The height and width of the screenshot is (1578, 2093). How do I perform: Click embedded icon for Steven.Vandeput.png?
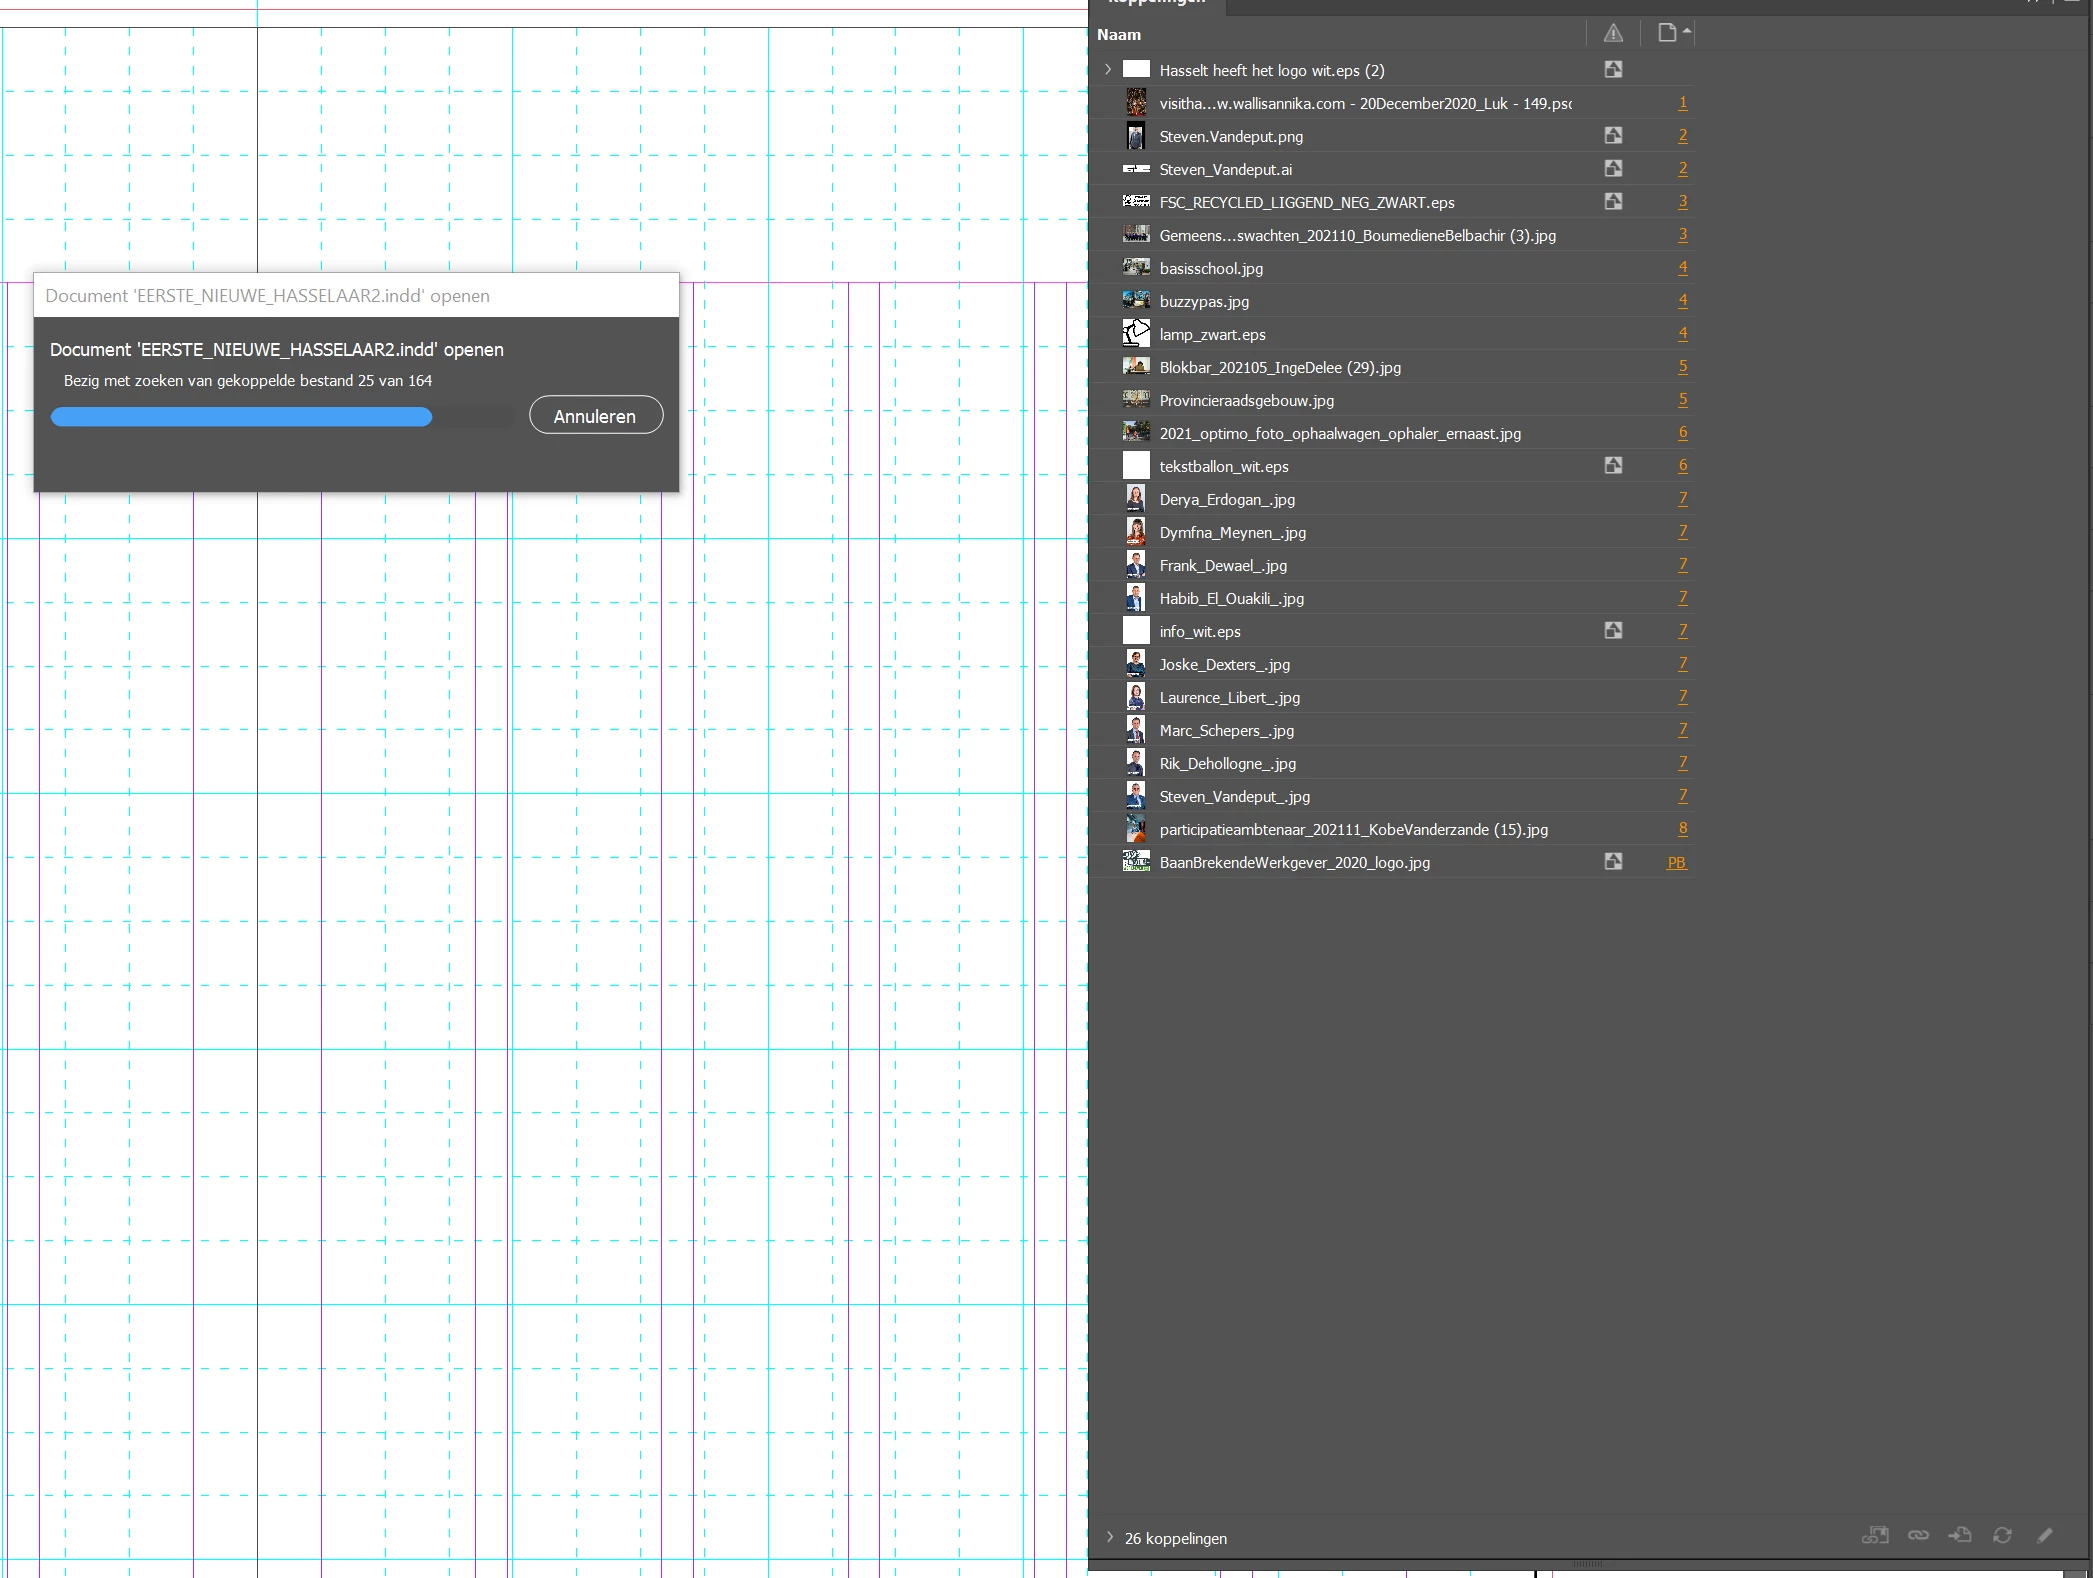click(1613, 135)
